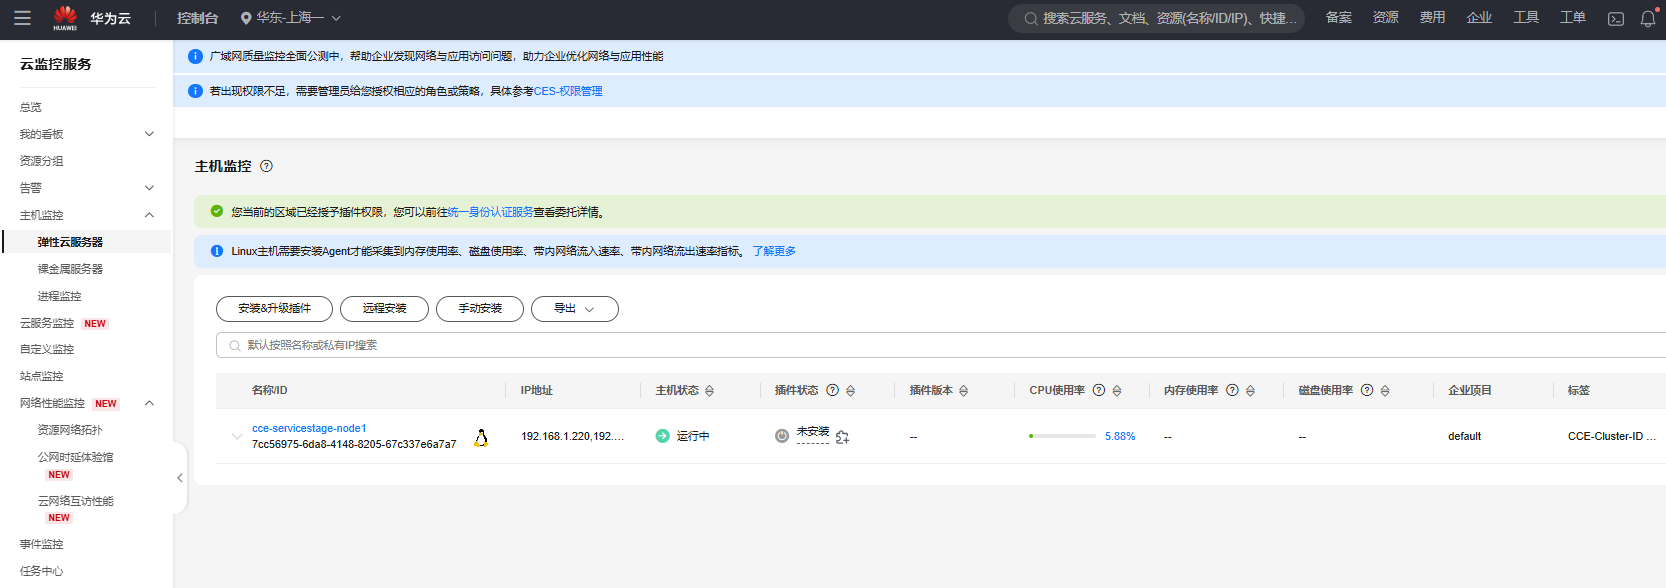The width and height of the screenshot is (1666, 588).
Task: Open the 统一身份认证服务 link
Action: point(490,212)
